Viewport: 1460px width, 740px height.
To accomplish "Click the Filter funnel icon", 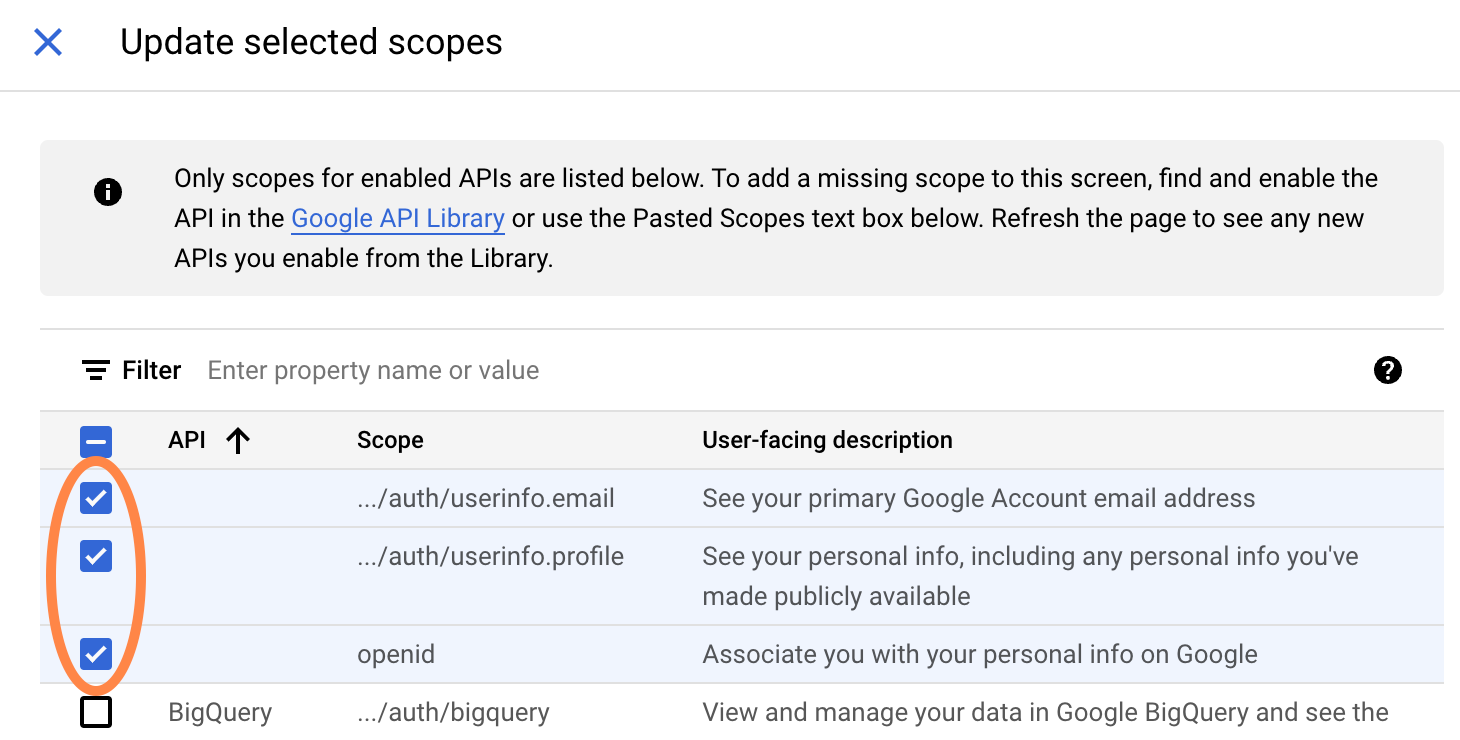I will [95, 369].
